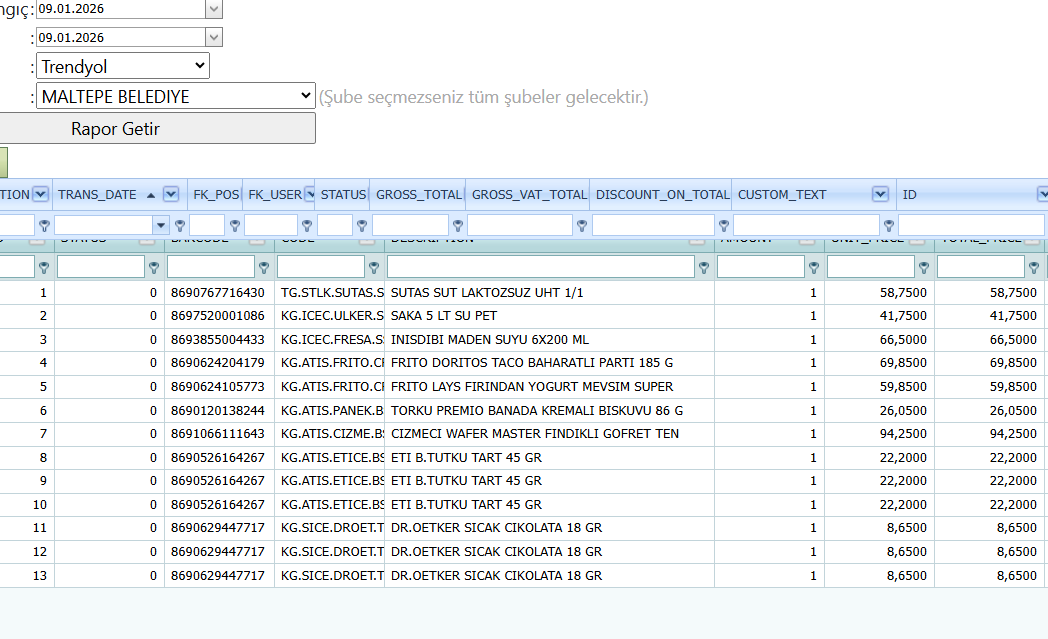The image size is (1048, 639).
Task: Click the GROSS_TOTAL column header
Action: point(418,195)
